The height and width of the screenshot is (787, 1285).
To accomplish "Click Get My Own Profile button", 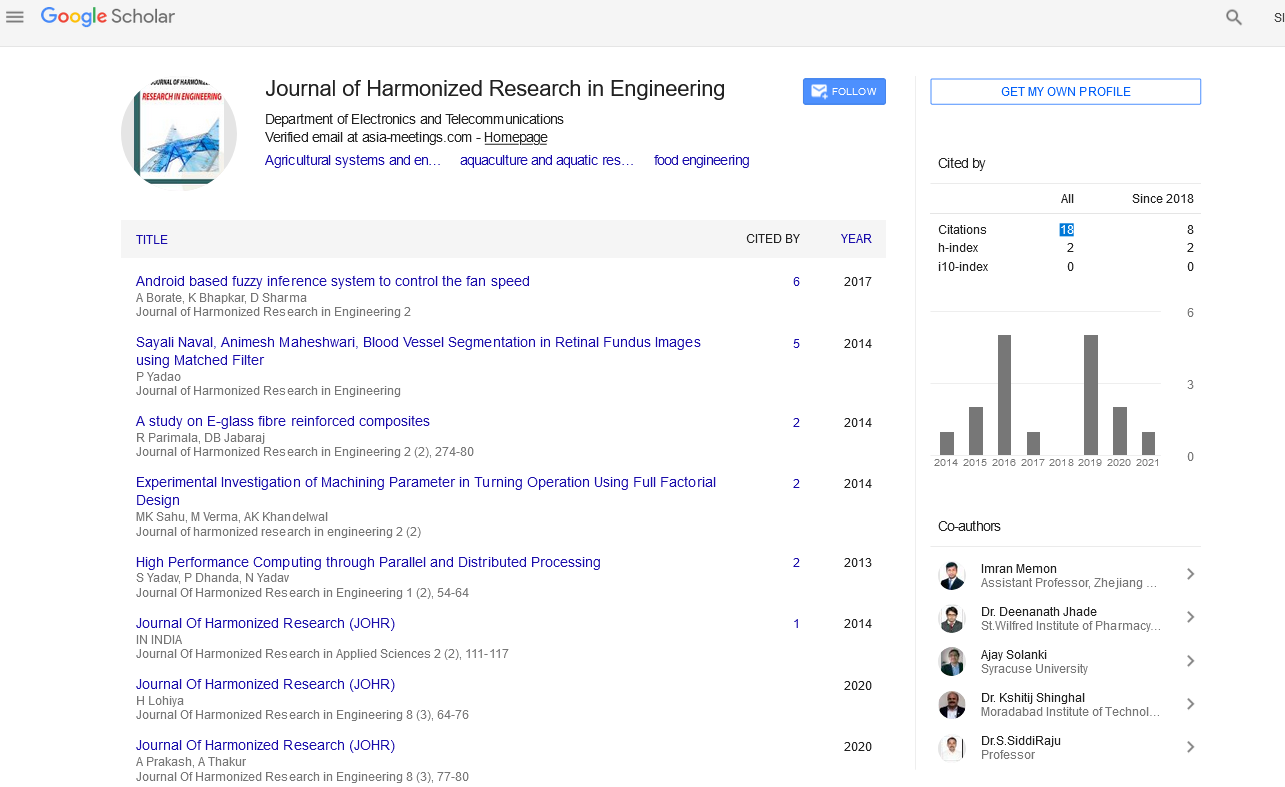I will point(1065,92).
